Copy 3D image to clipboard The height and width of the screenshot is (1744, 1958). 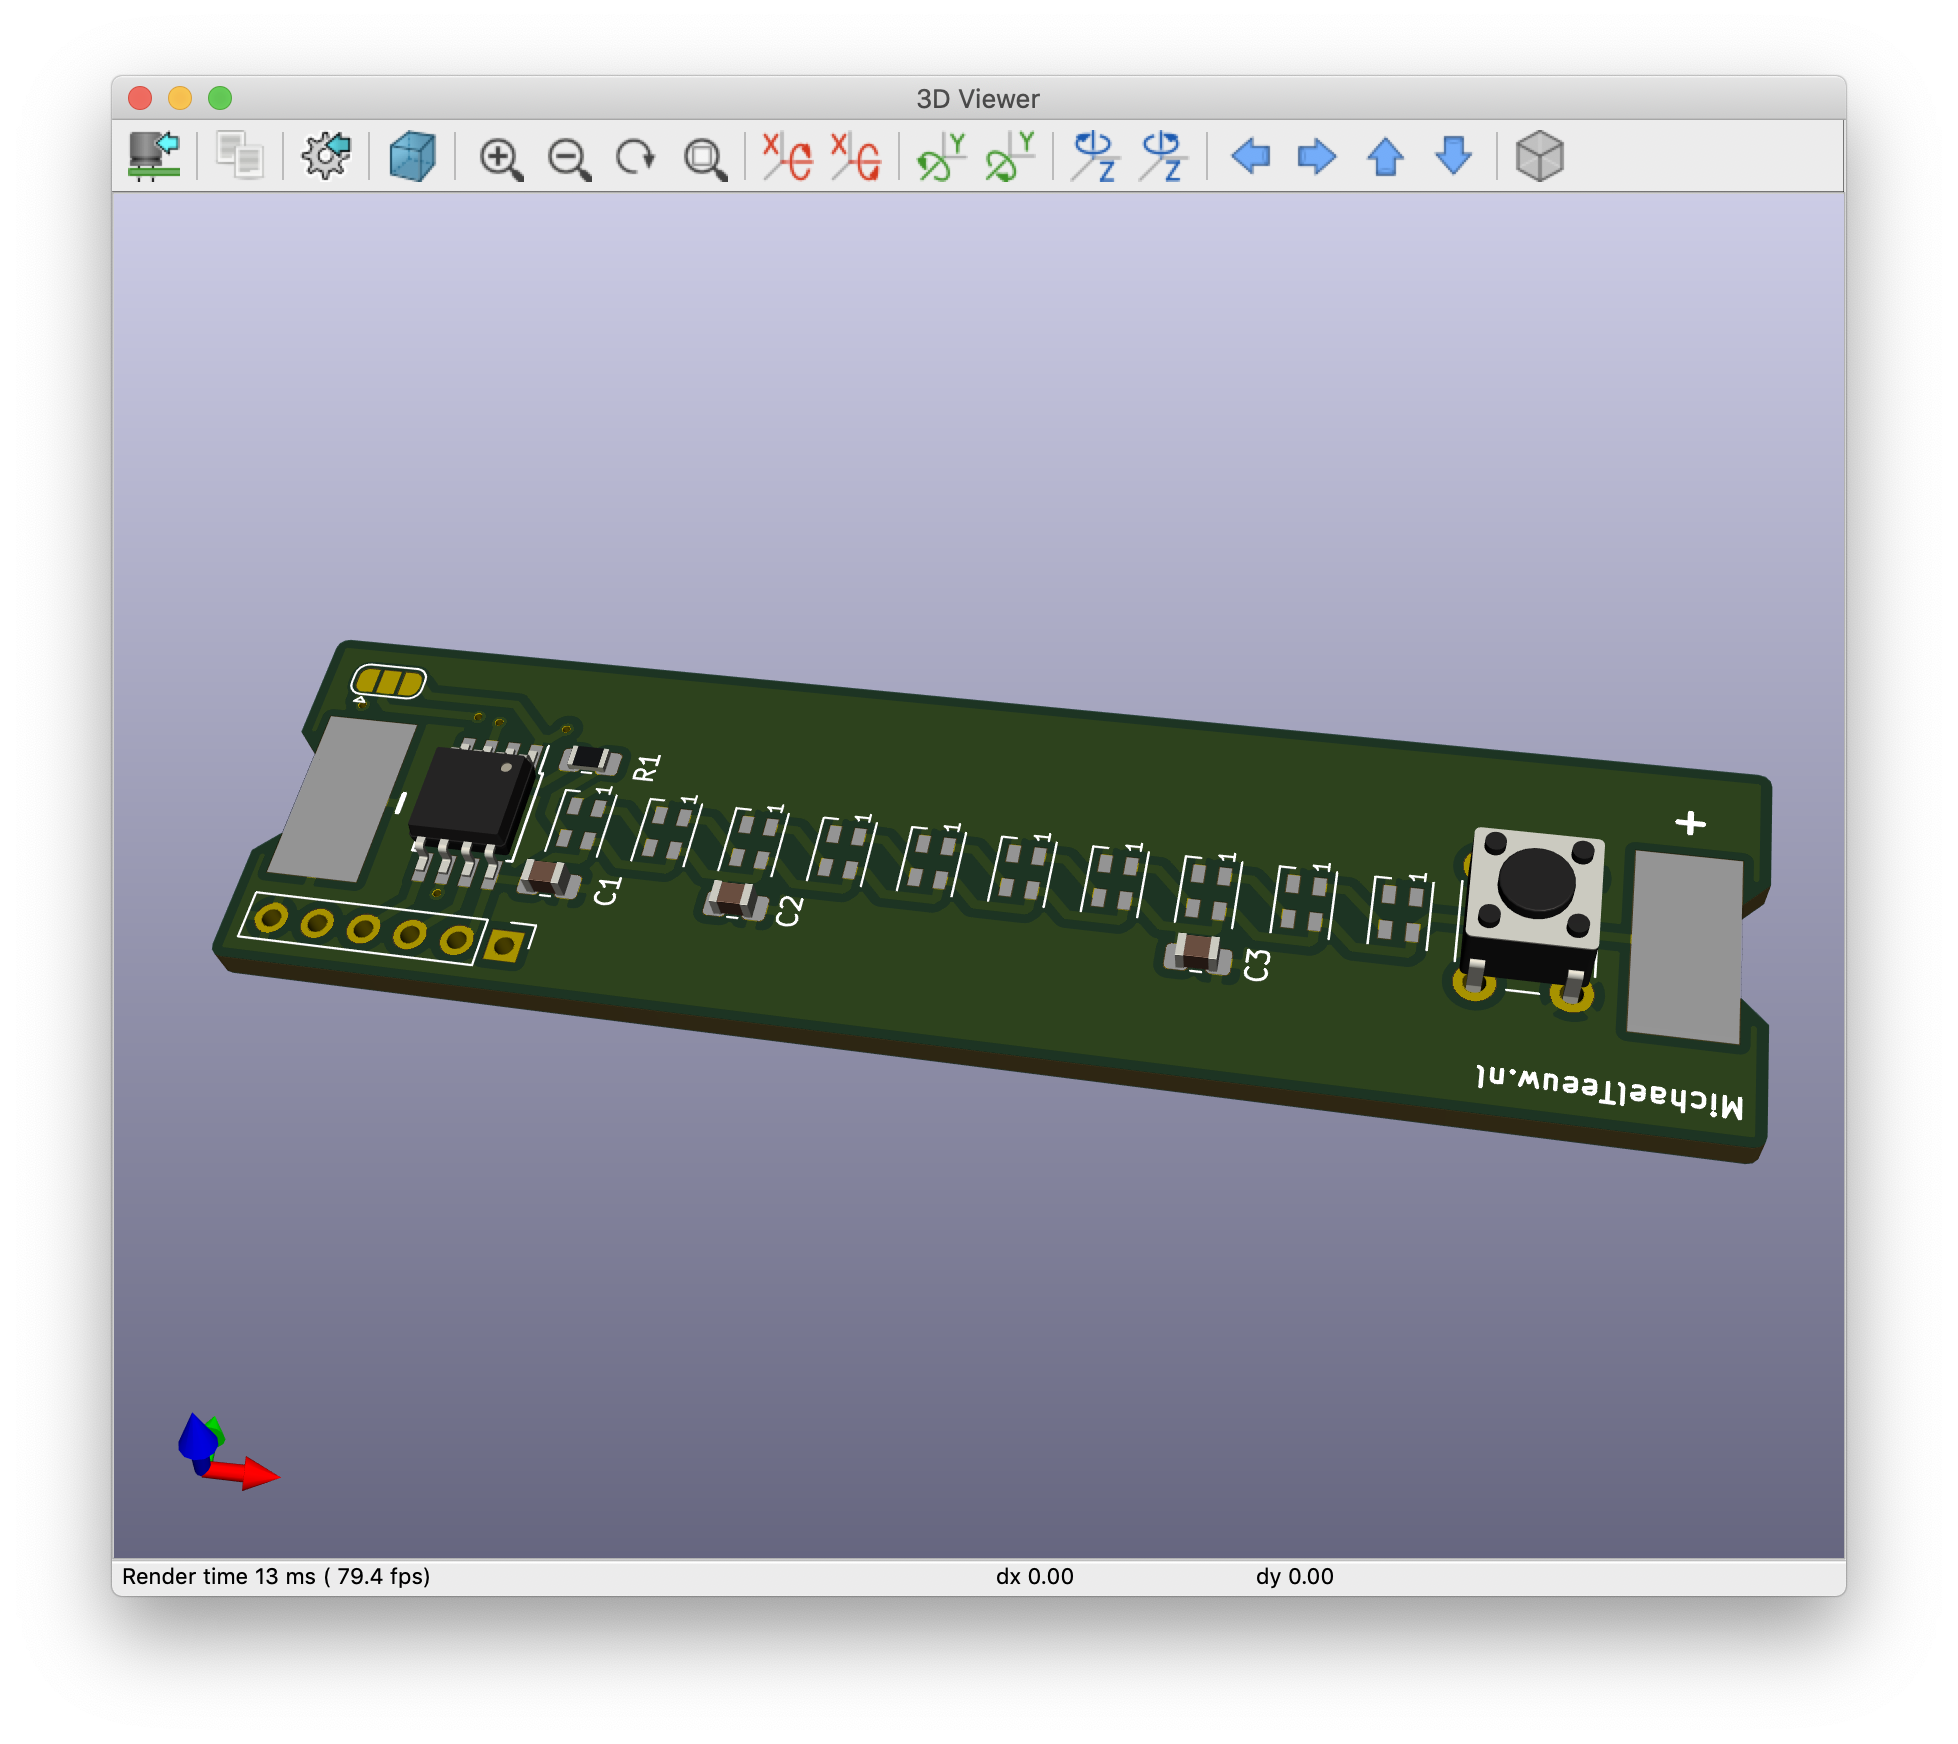click(240, 157)
